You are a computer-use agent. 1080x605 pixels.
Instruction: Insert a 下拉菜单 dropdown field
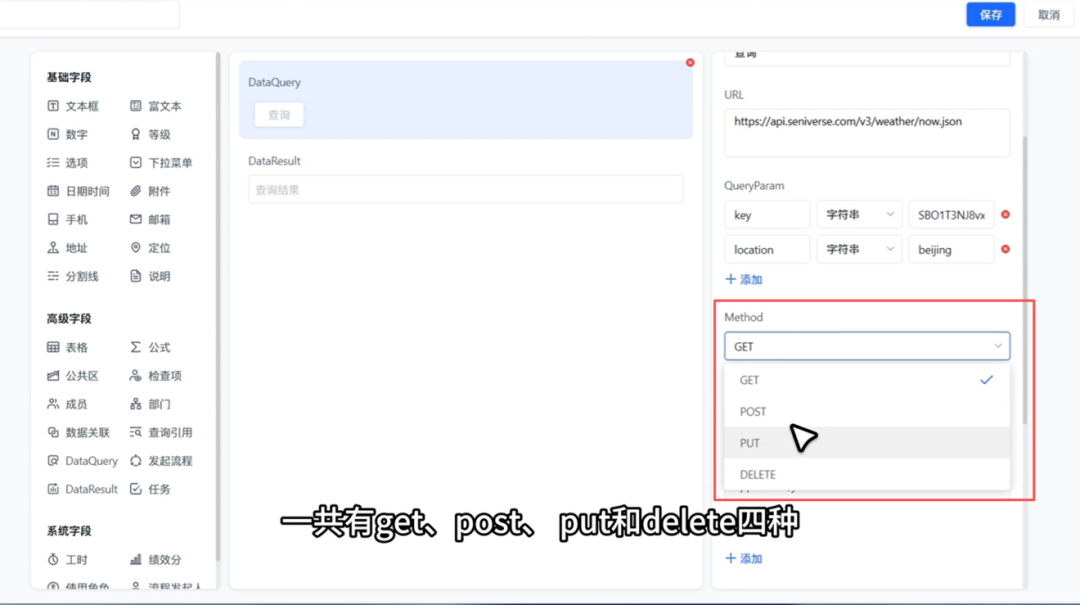161,163
